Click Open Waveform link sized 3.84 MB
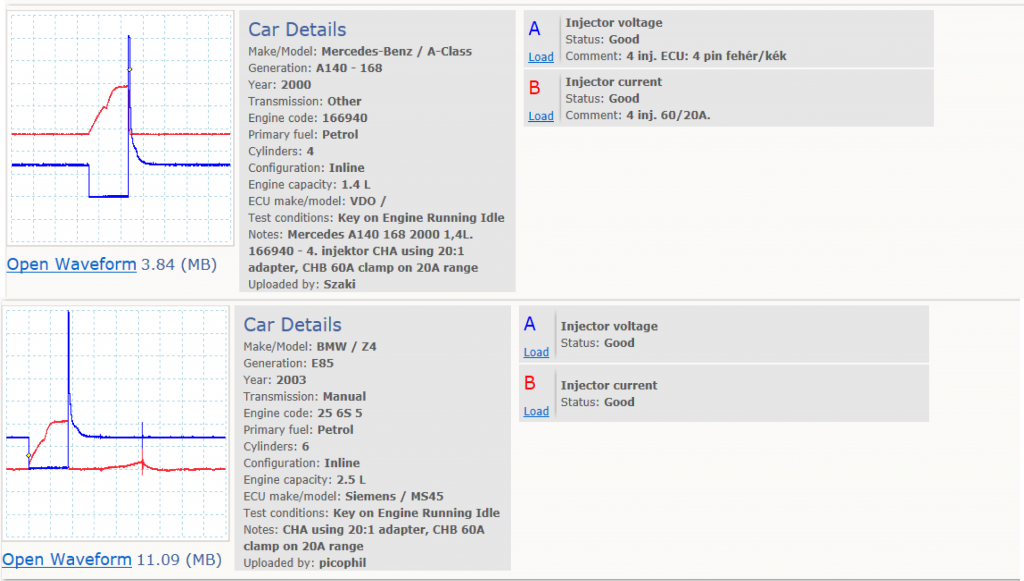Screen dimensions: 1024x581 [x=71, y=264]
